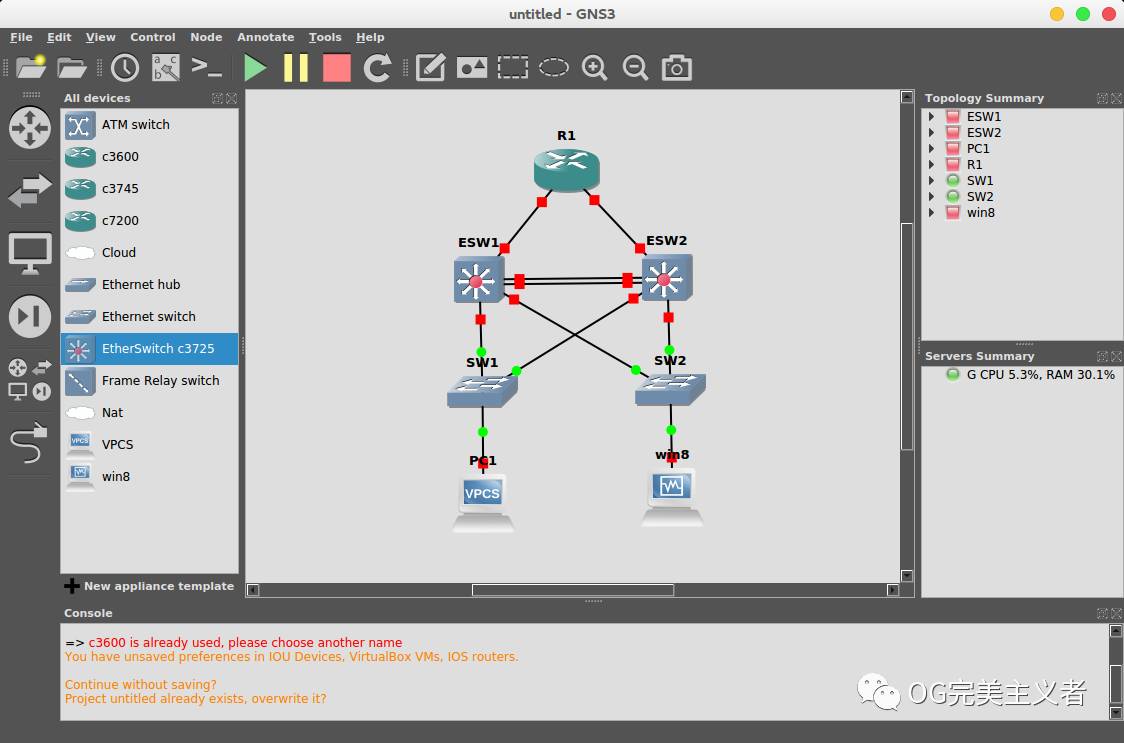Select VPCS in device list
This screenshot has height=743, width=1124.
click(149, 445)
